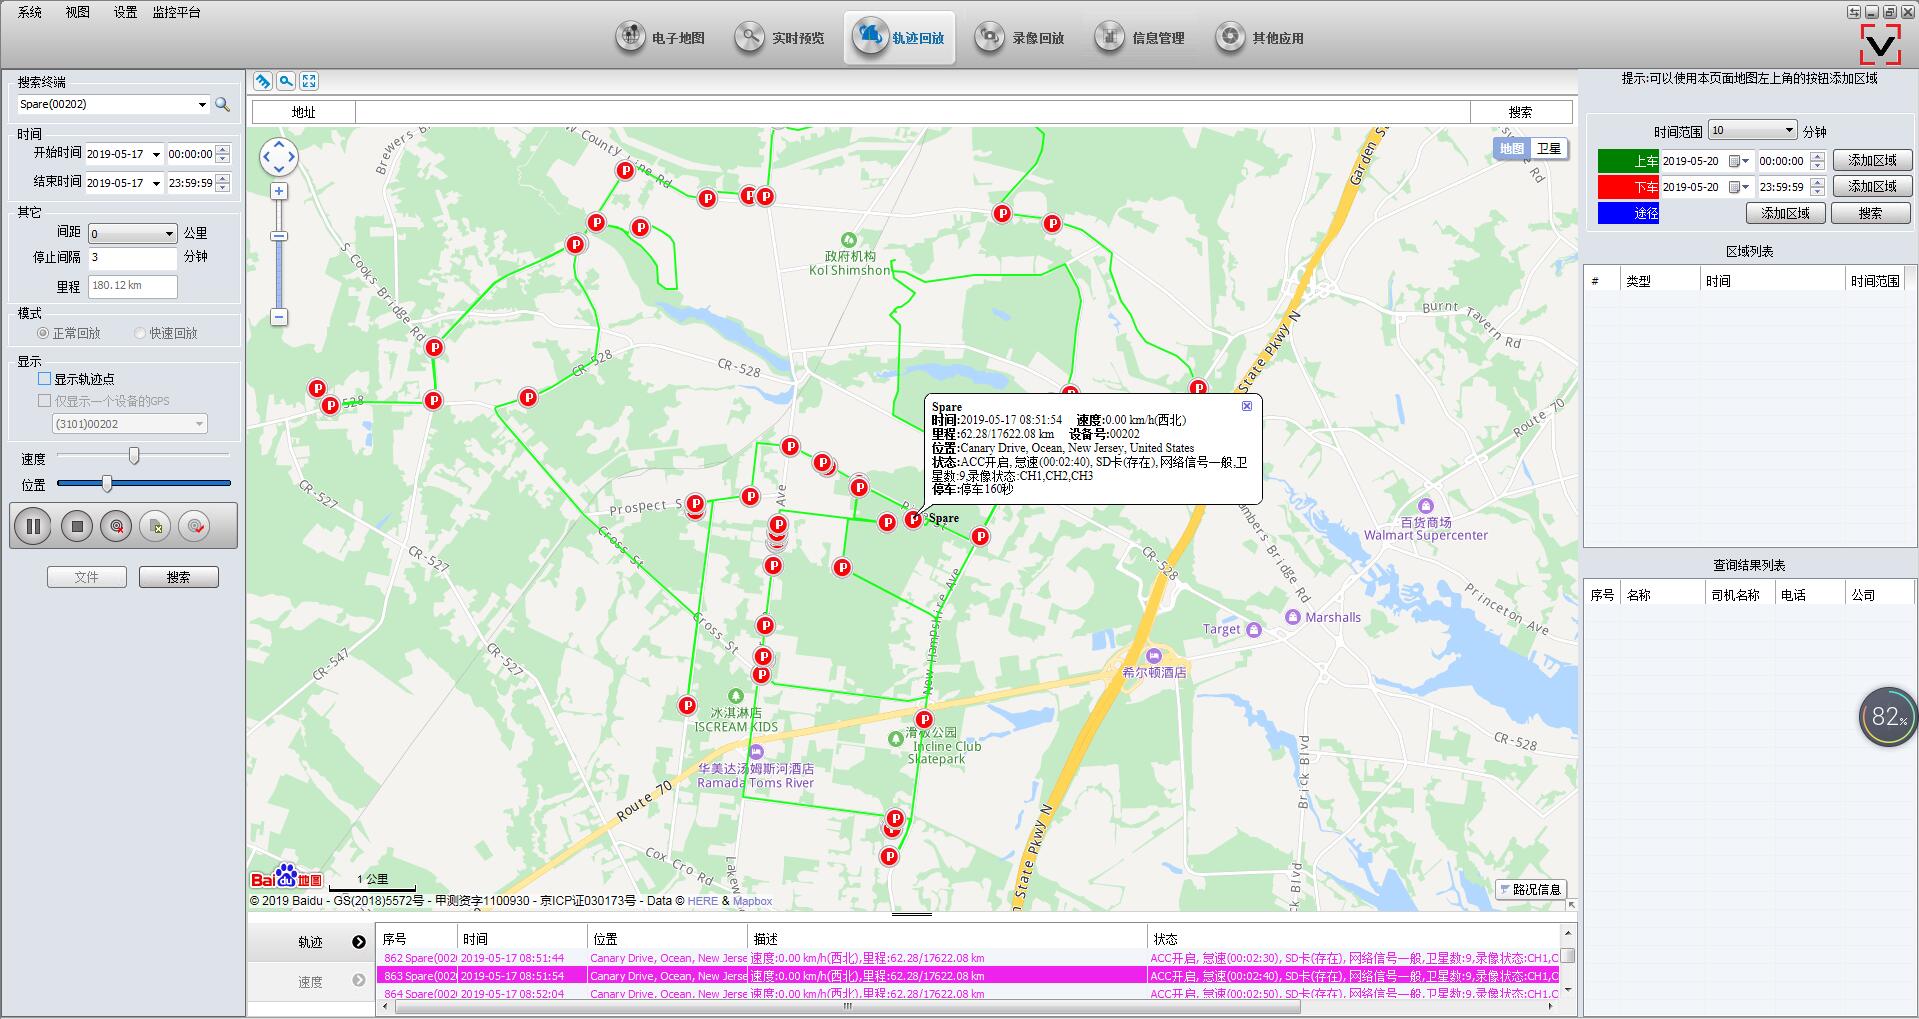Adjust the 位置 playback slider
The width and height of the screenshot is (1919, 1019).
pos(107,484)
